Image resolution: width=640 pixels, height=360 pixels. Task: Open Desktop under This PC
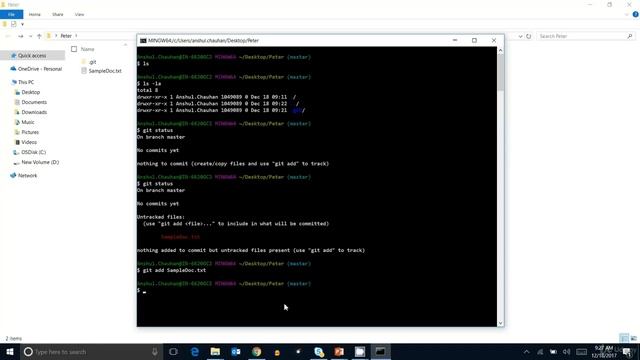[31, 92]
